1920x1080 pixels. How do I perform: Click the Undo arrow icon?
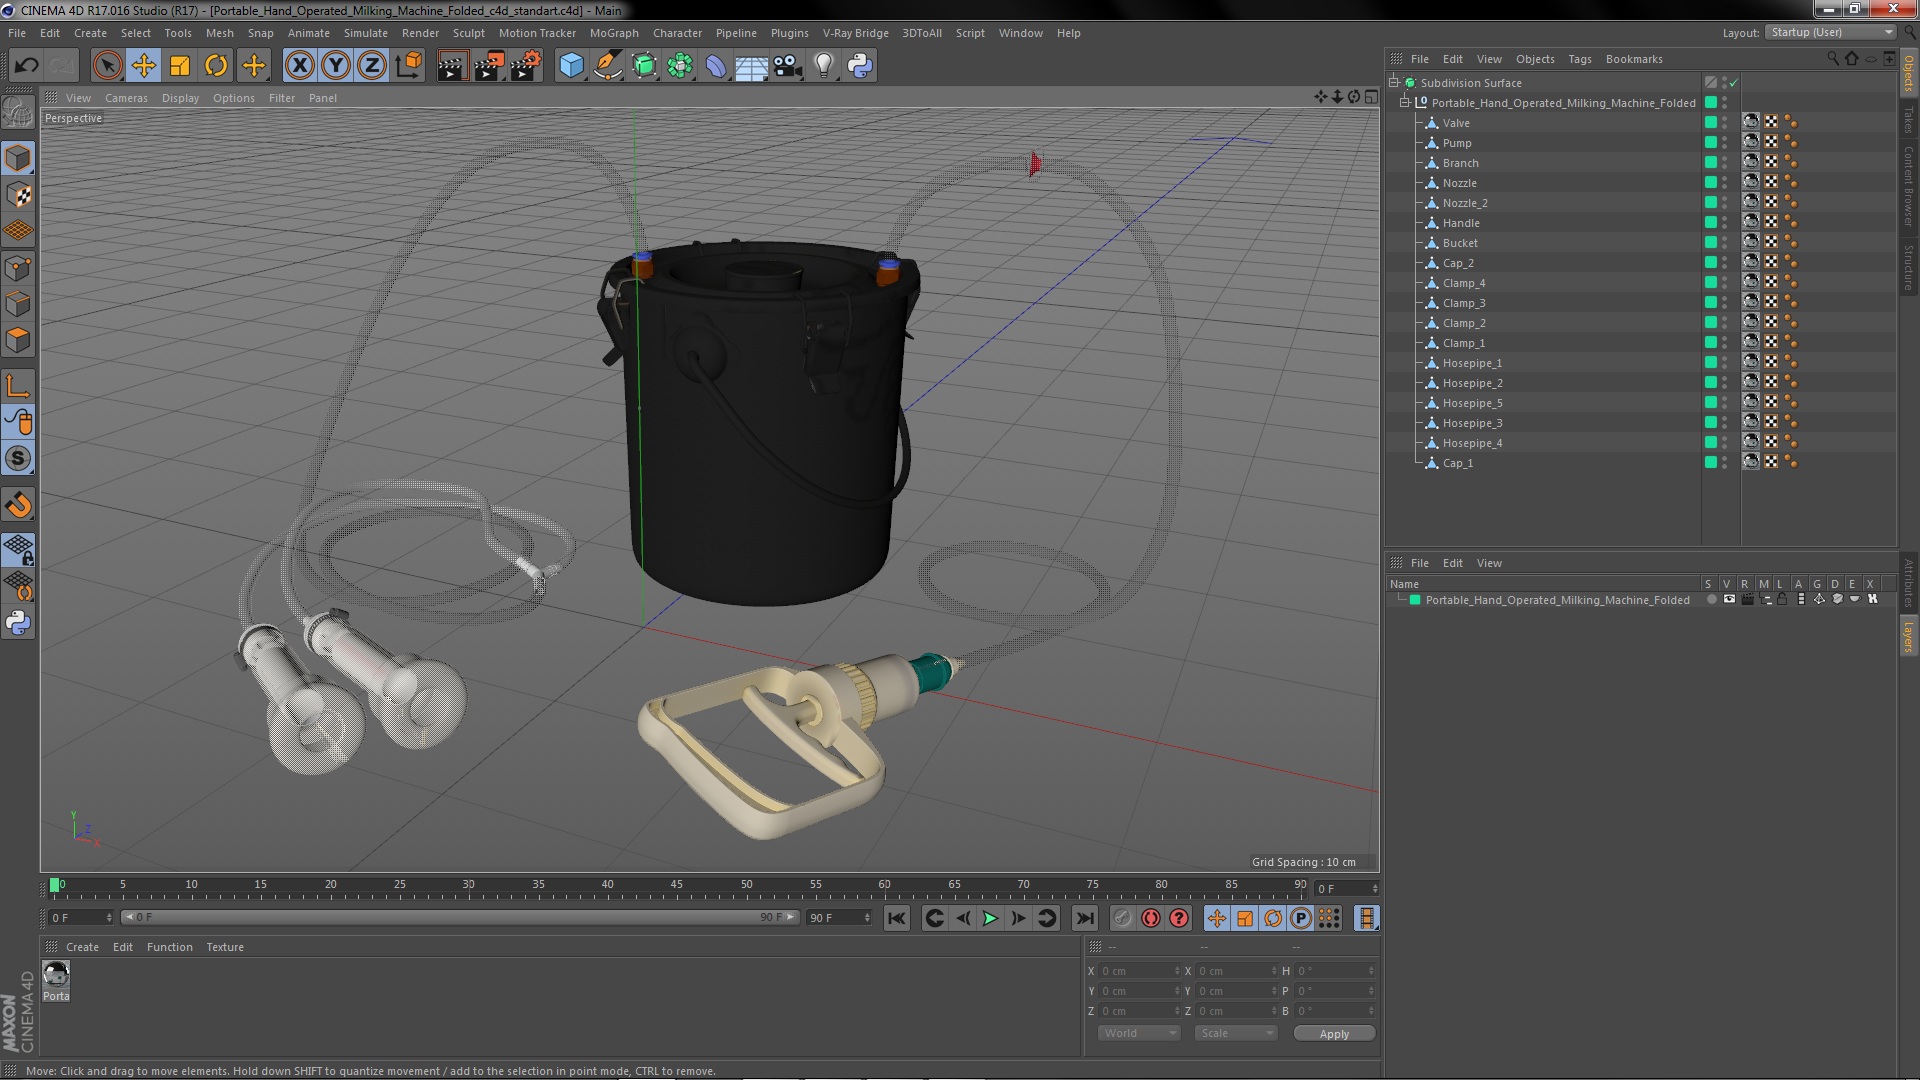click(26, 66)
